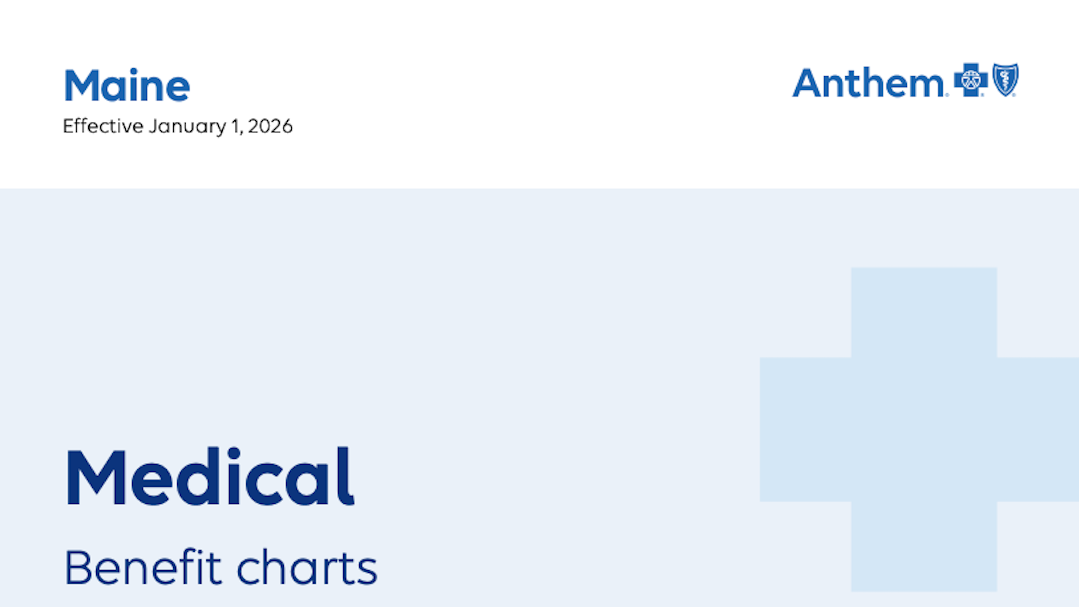This screenshot has width=1079, height=607.
Task: Click the capital M in "Maine"
Action: click(80, 86)
